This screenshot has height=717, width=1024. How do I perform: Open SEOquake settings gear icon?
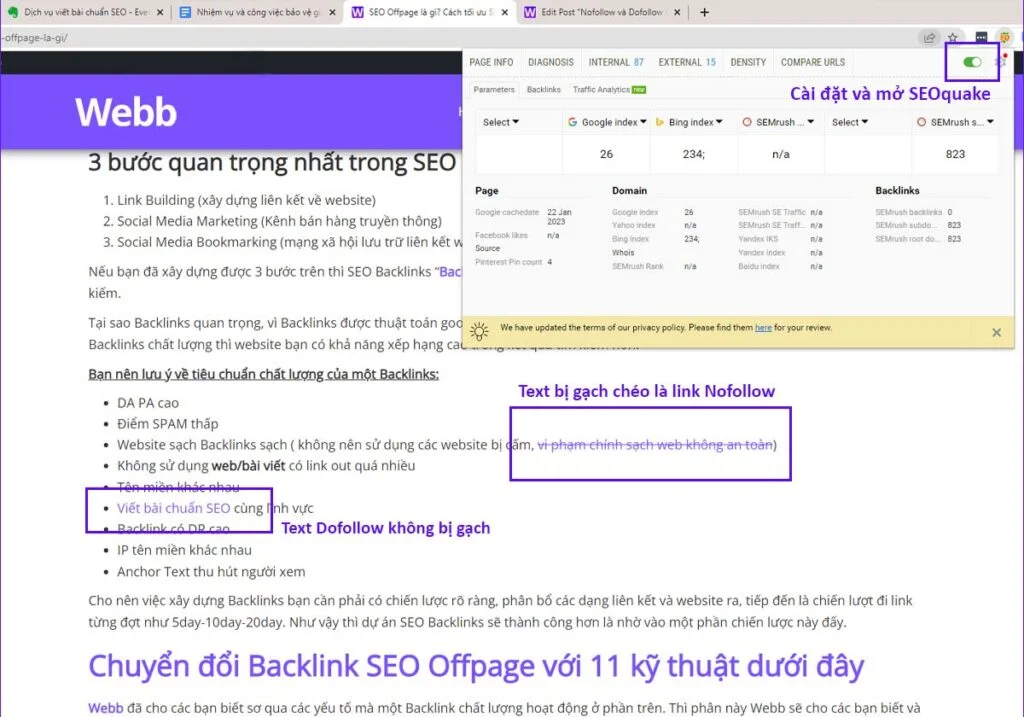coord(1002,61)
